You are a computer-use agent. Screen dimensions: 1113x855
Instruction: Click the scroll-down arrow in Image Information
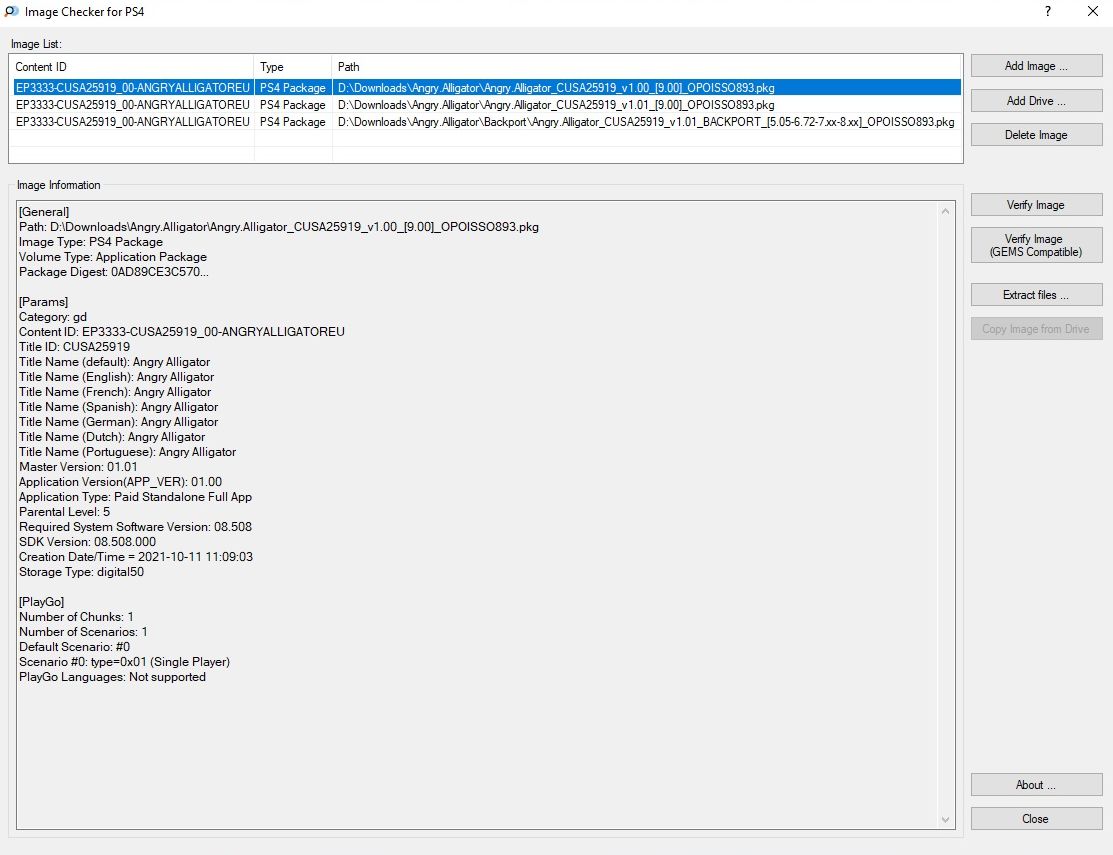945,820
